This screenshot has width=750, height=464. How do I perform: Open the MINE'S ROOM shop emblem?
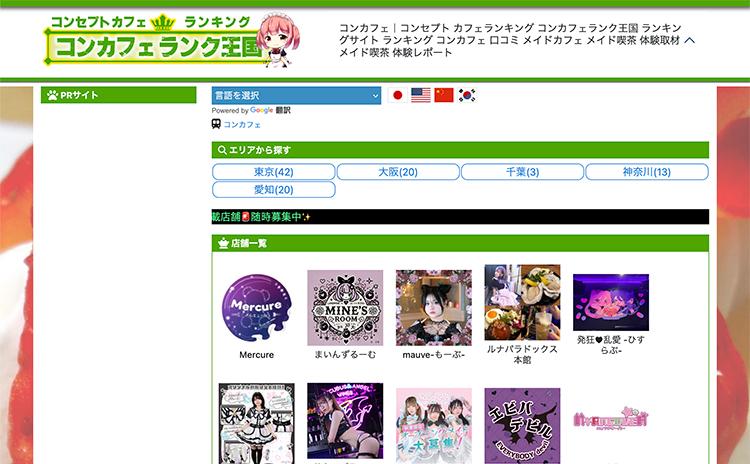pos(345,308)
